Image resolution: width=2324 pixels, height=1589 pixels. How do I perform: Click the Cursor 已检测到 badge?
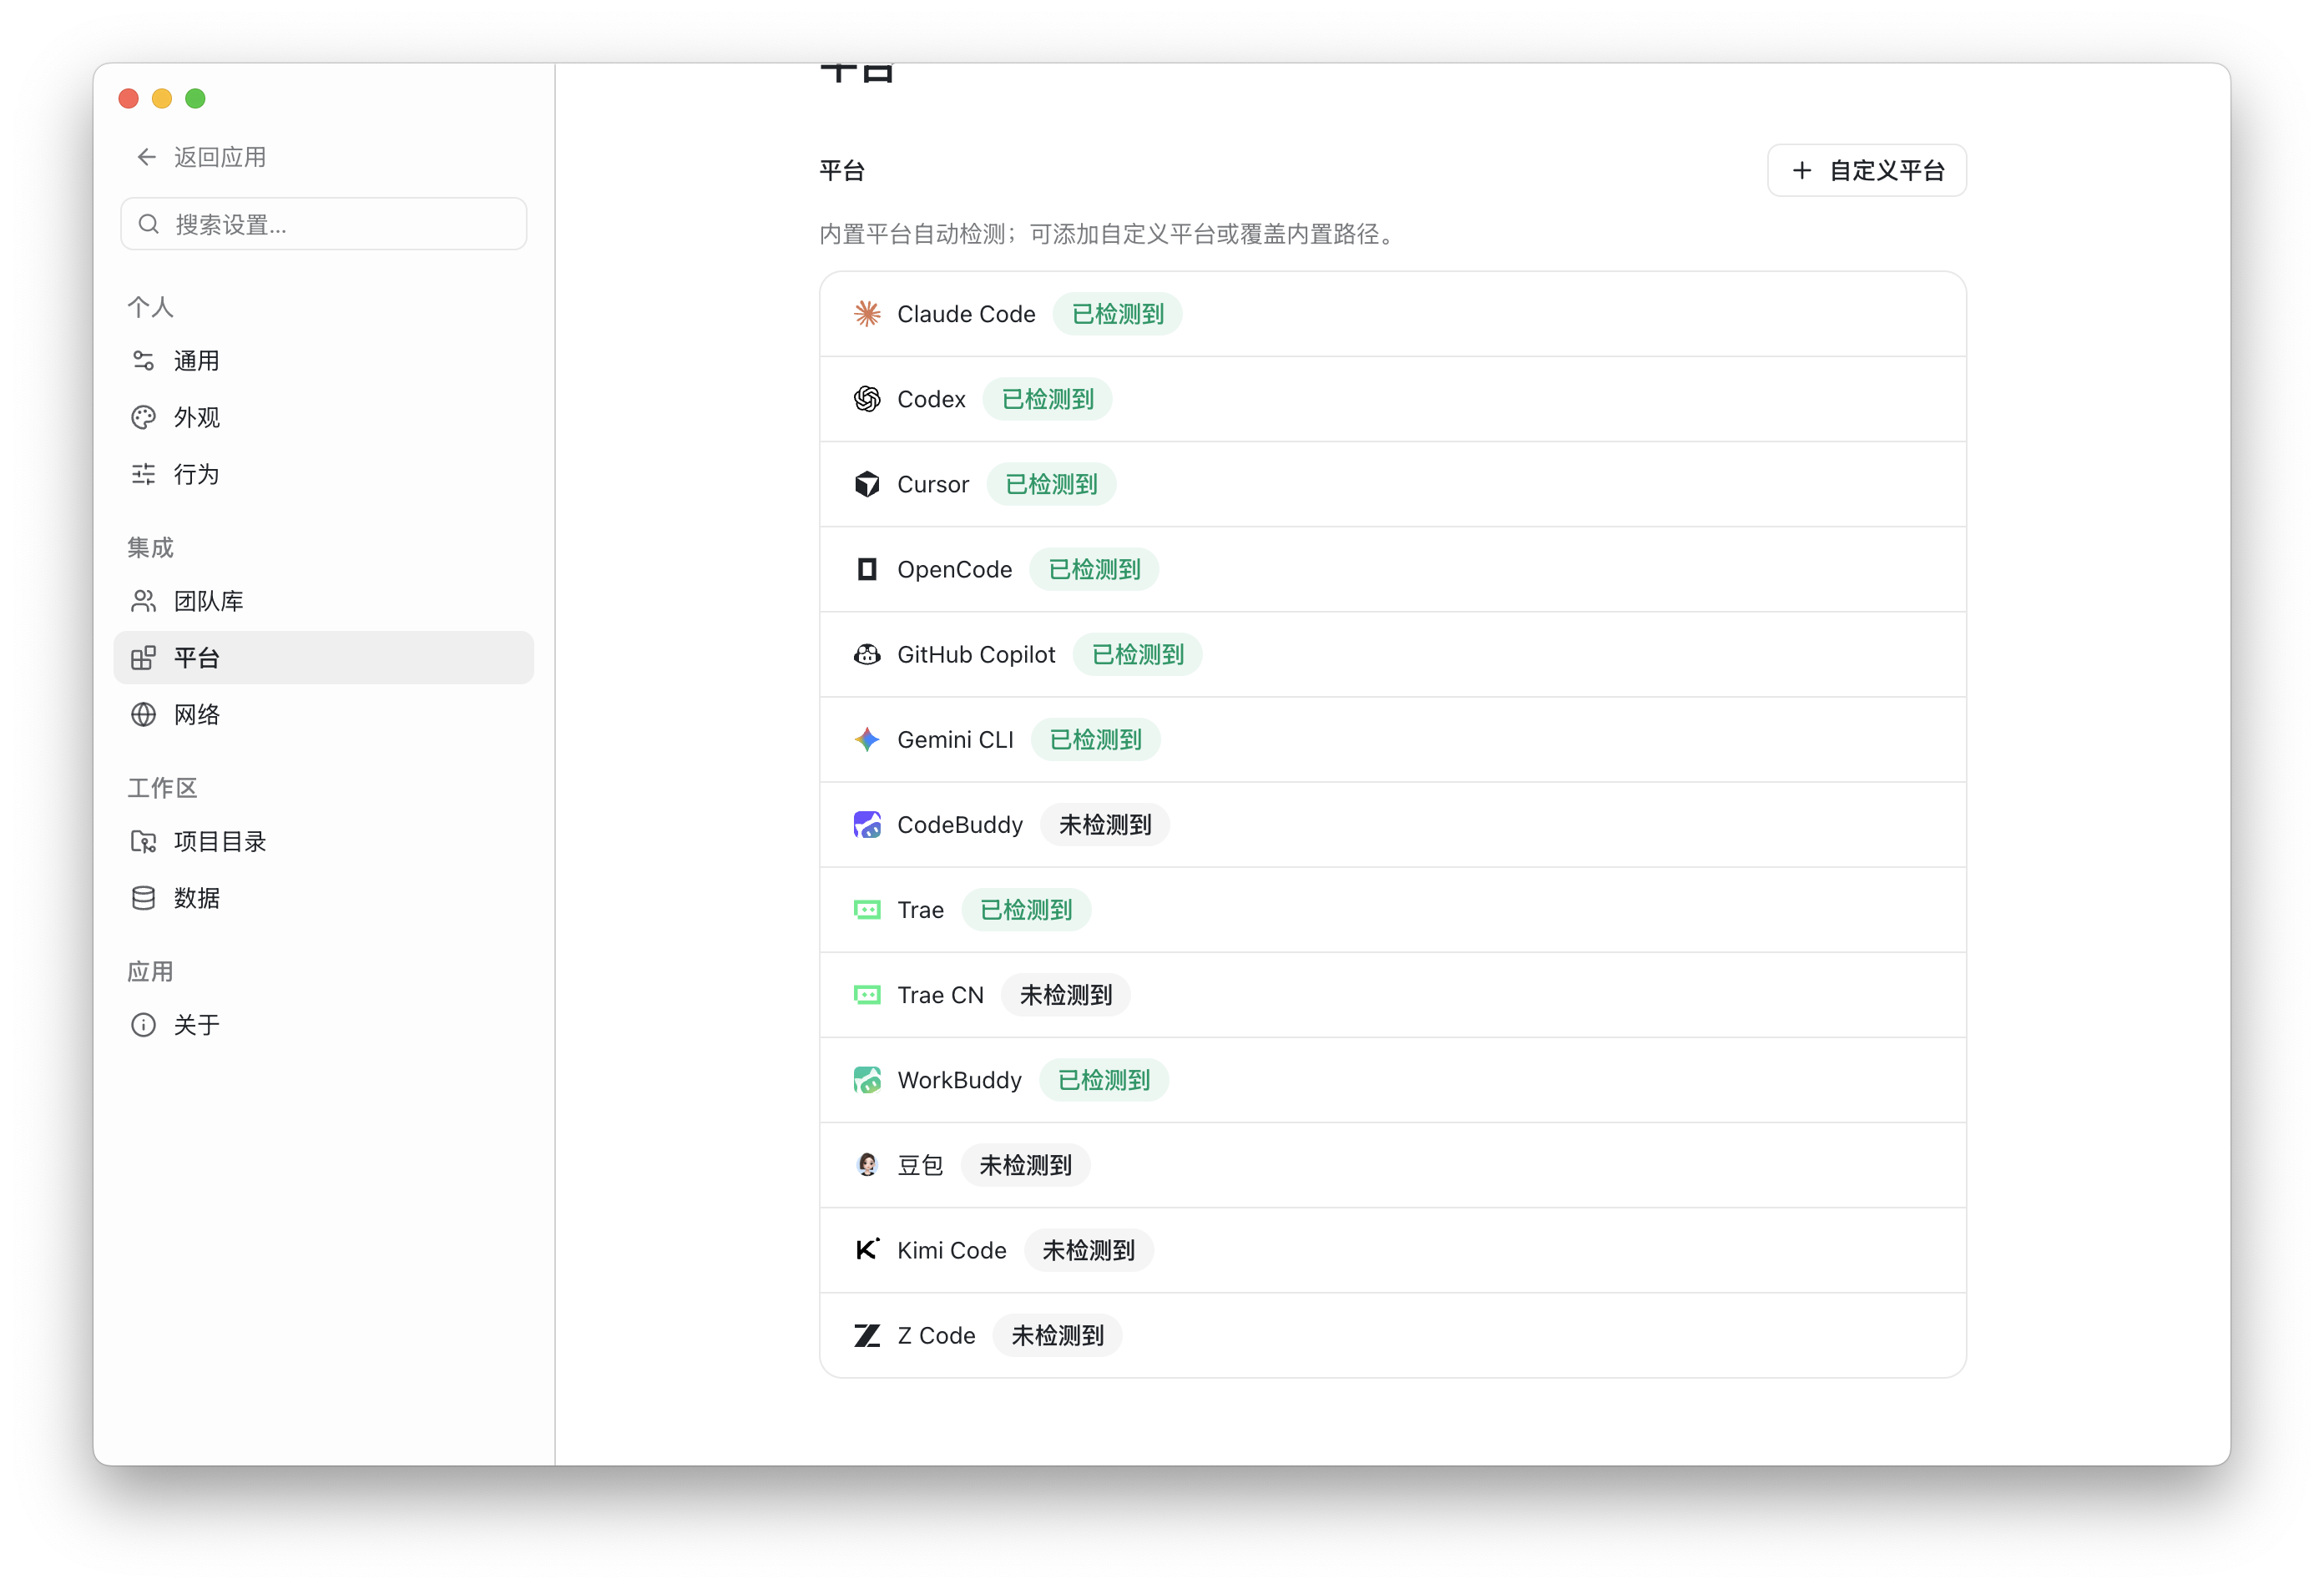pyautogui.click(x=1051, y=484)
